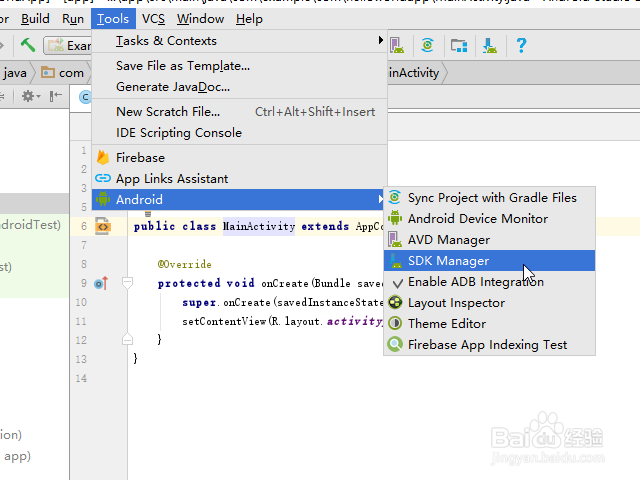Image resolution: width=640 pixels, height=480 pixels.
Task: Click the @Override annotation text
Action: pos(184,264)
